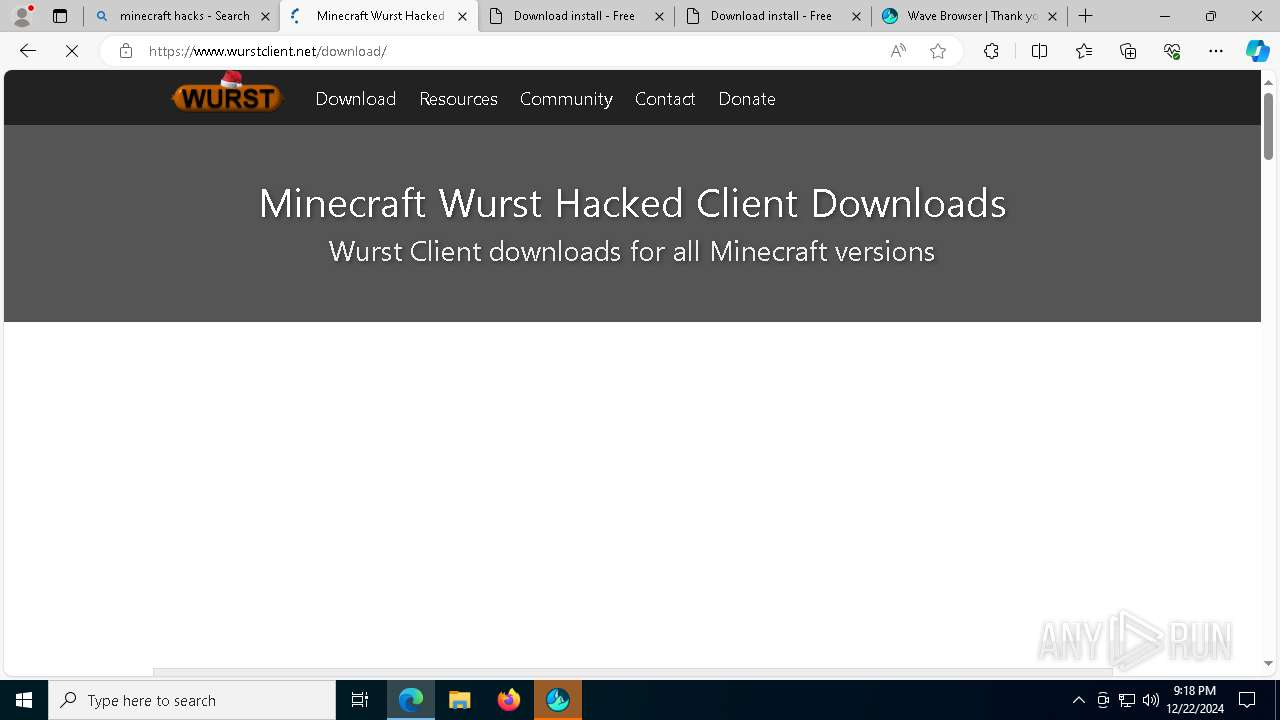Toggle Split screen view
1280x720 pixels.
[x=1039, y=51]
